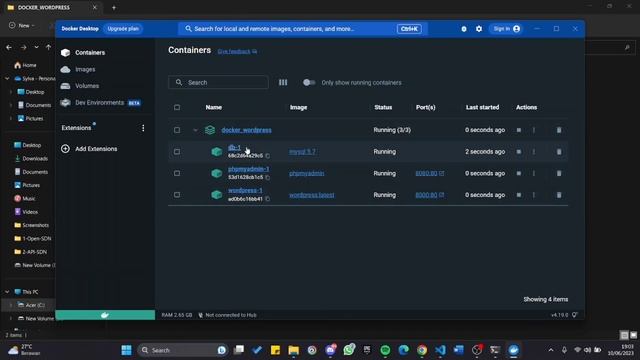This screenshot has width=640, height=360.
Task: Open the wordpress-1 container link
Action: point(245,190)
